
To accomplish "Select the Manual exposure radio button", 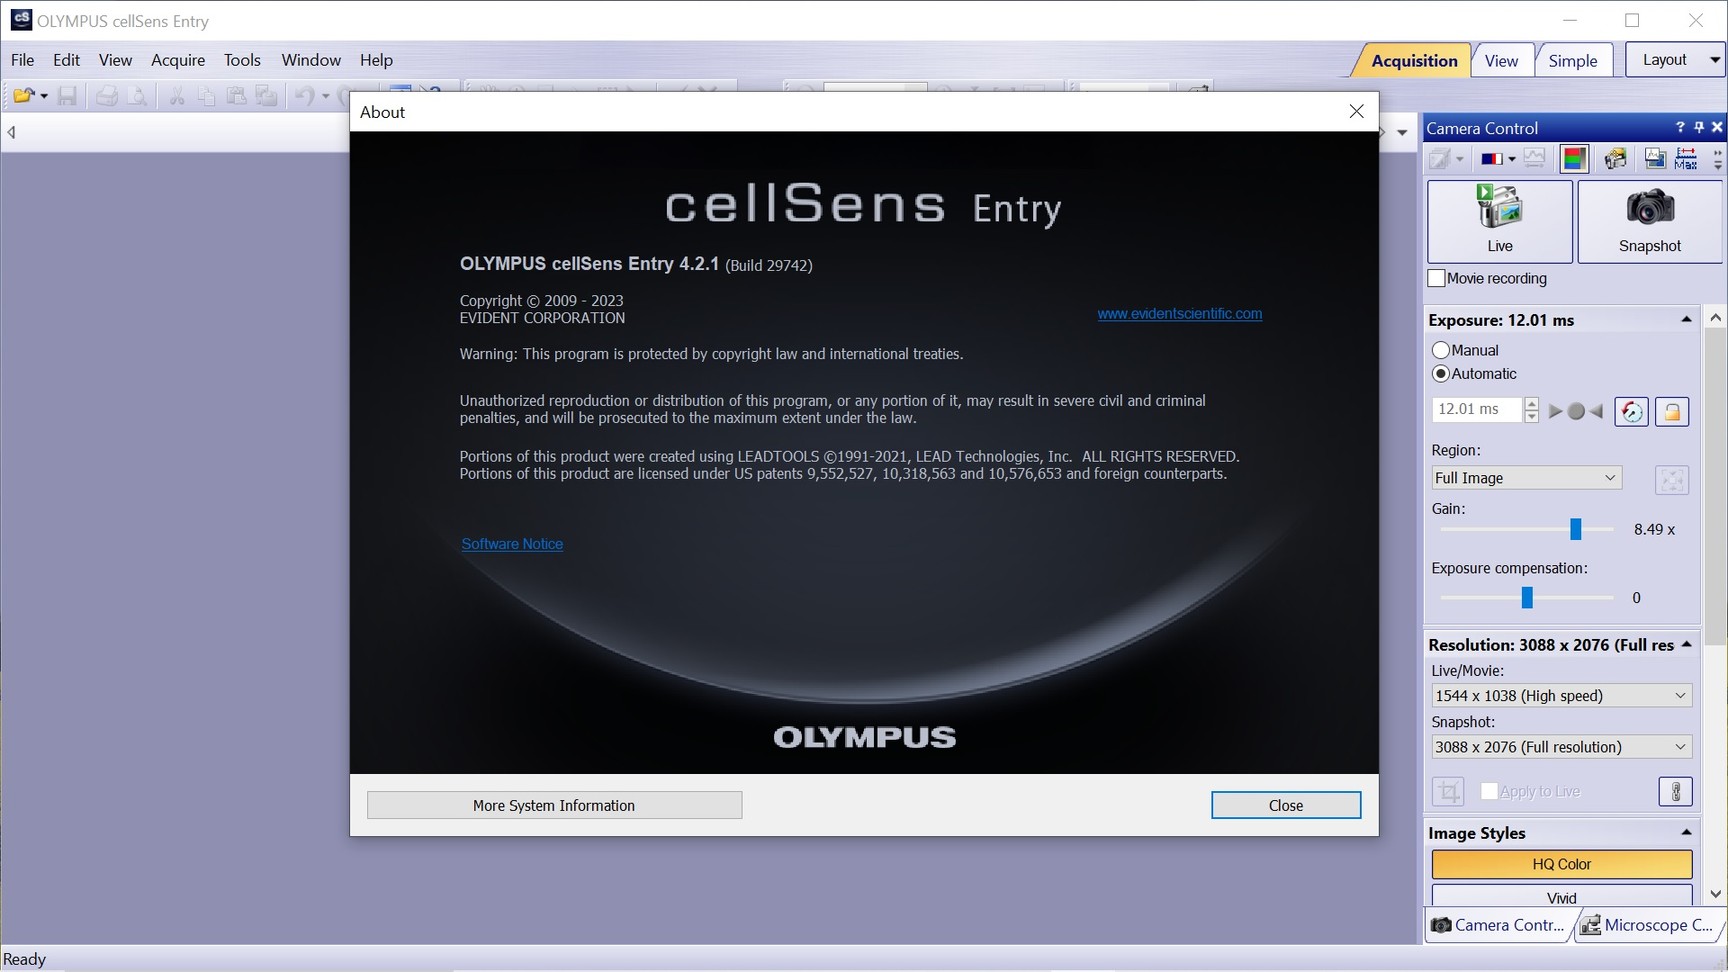I will [1441, 350].
